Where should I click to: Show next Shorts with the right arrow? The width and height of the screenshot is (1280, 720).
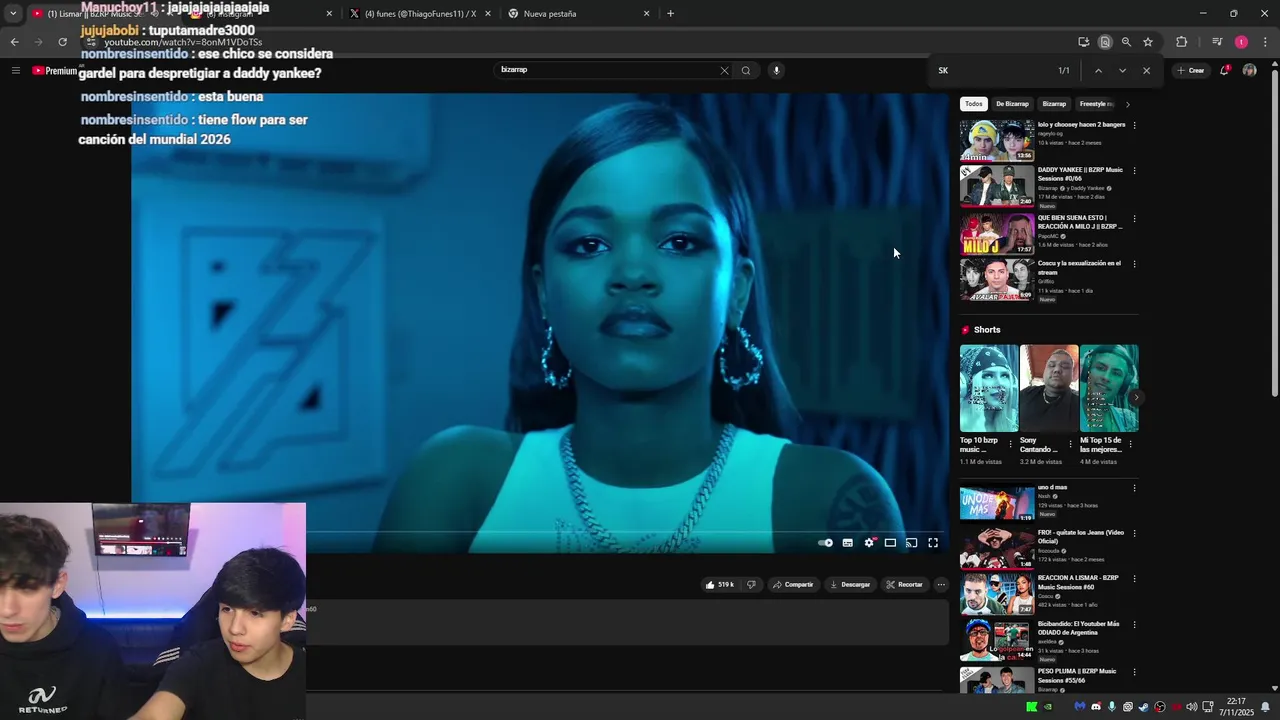pos(1137,397)
